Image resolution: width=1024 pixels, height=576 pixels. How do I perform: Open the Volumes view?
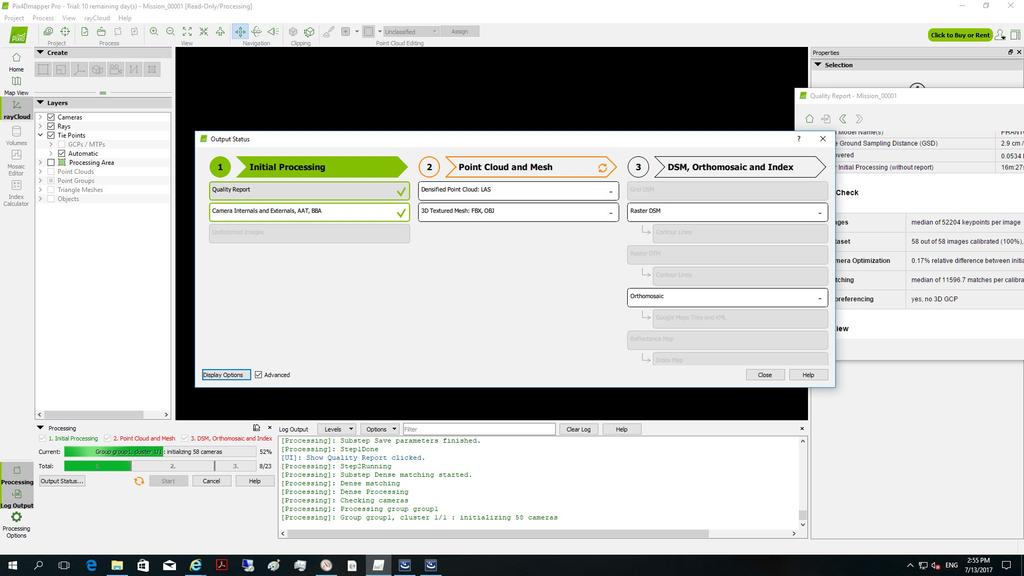[x=16, y=135]
